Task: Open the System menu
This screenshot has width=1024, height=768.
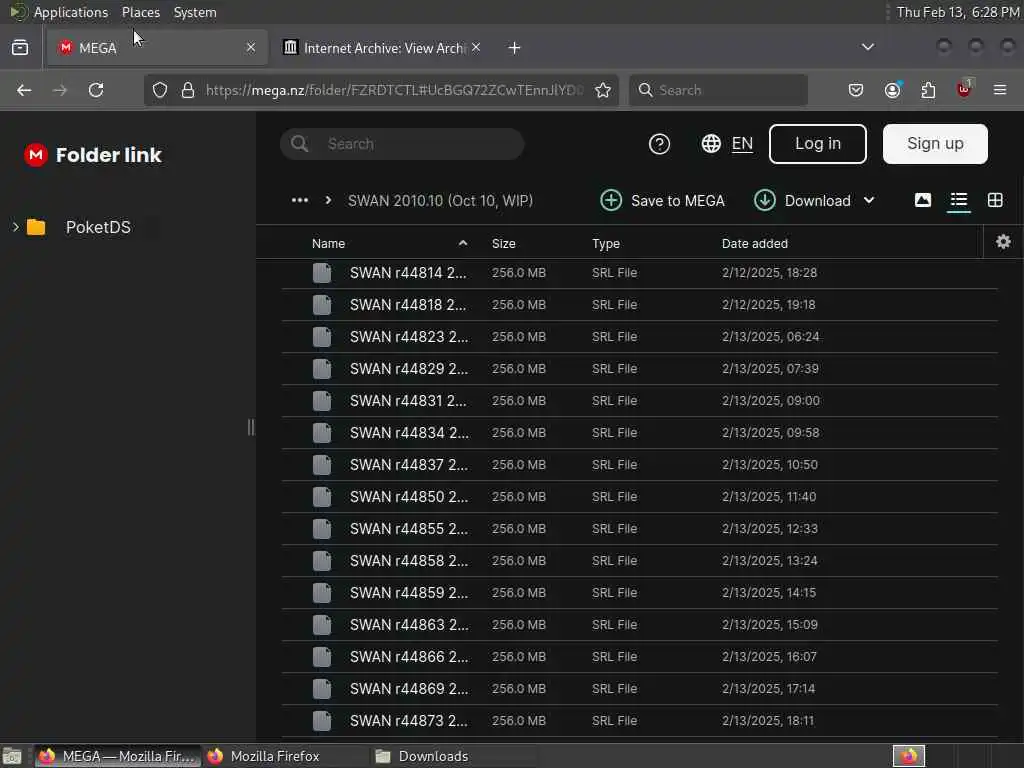Action: [x=195, y=12]
